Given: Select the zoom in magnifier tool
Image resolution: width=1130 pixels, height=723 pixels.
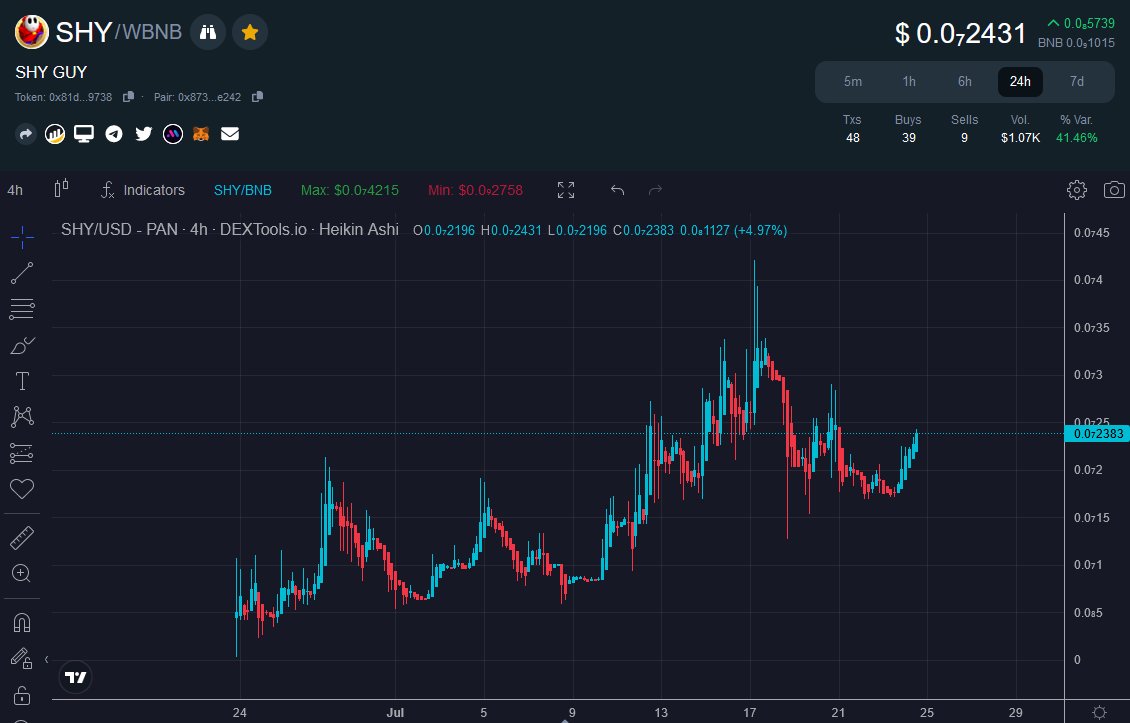Looking at the screenshot, I should point(22,574).
